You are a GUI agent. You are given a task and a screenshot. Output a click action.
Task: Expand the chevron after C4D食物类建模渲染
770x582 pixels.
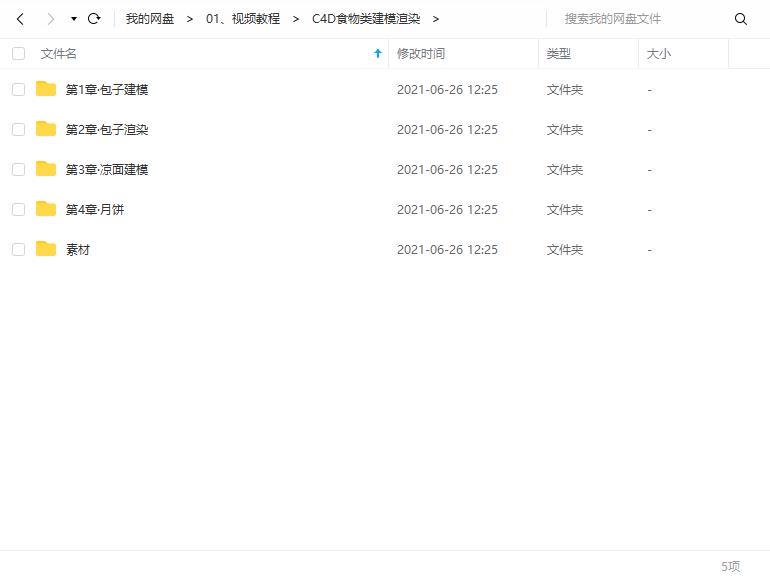[x=436, y=19]
